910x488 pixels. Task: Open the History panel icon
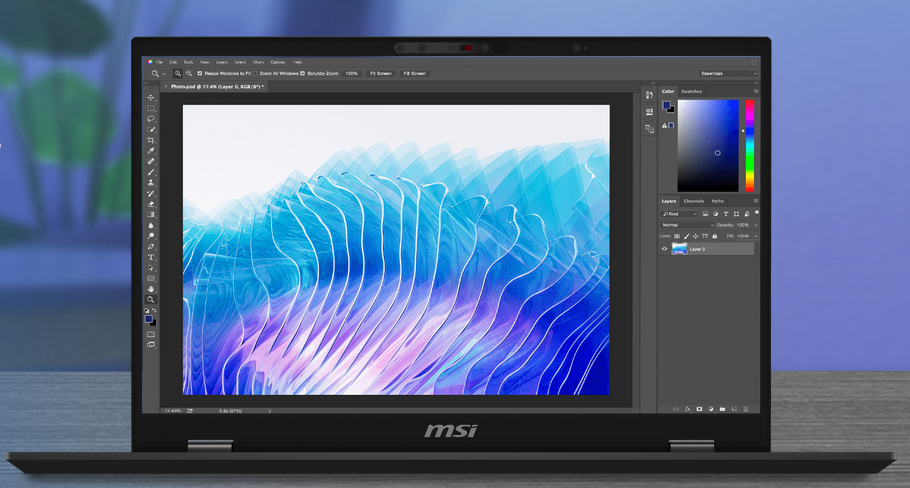[x=649, y=95]
